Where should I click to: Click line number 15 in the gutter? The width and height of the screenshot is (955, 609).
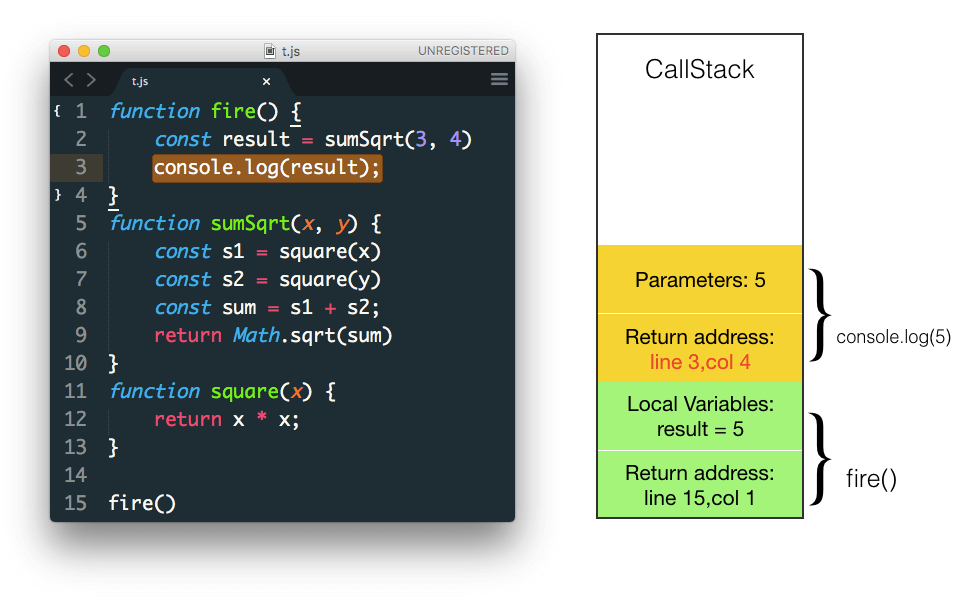click(x=76, y=503)
